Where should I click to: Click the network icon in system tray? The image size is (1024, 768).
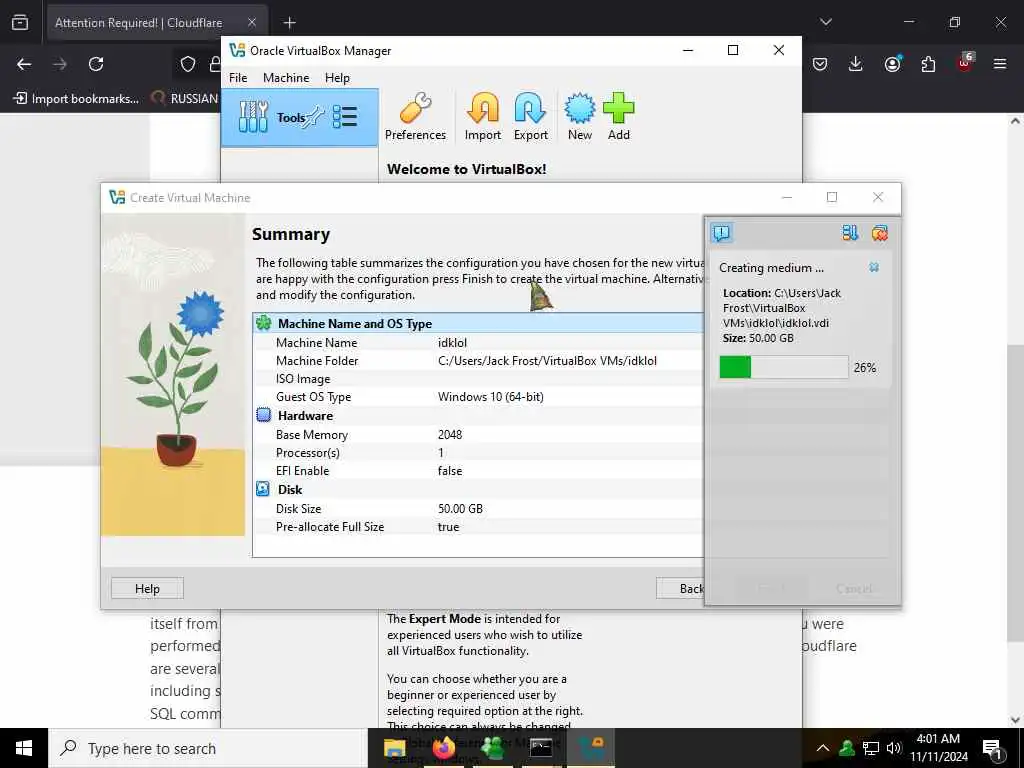tap(871, 748)
